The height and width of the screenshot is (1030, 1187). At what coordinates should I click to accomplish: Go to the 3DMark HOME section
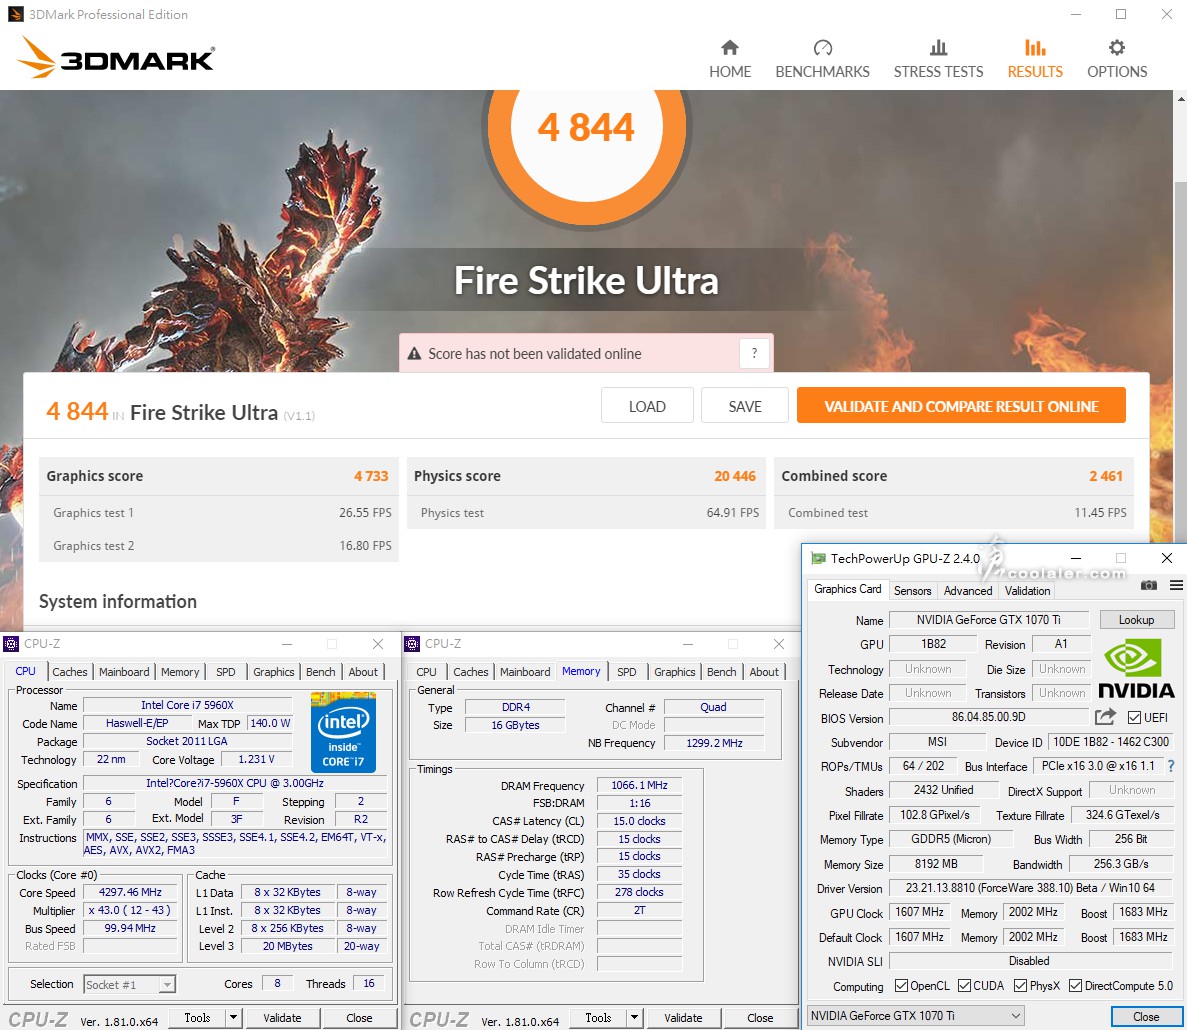tap(730, 59)
